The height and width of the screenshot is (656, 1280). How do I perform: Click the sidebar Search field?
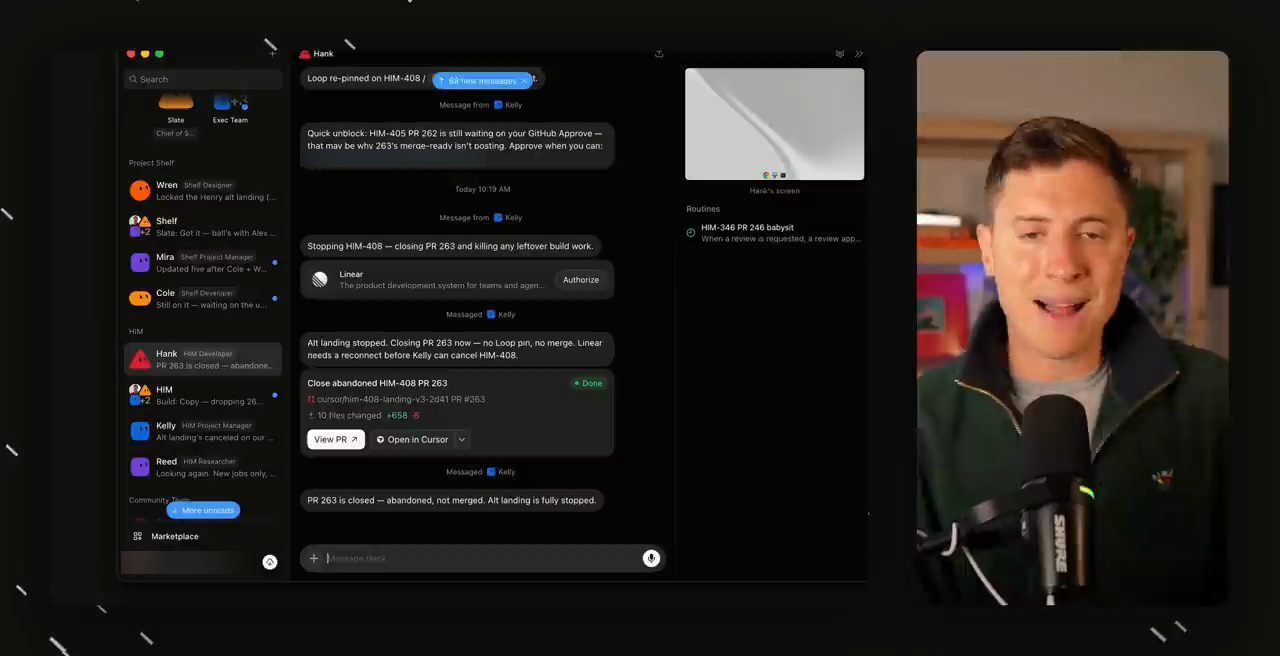tap(204, 79)
